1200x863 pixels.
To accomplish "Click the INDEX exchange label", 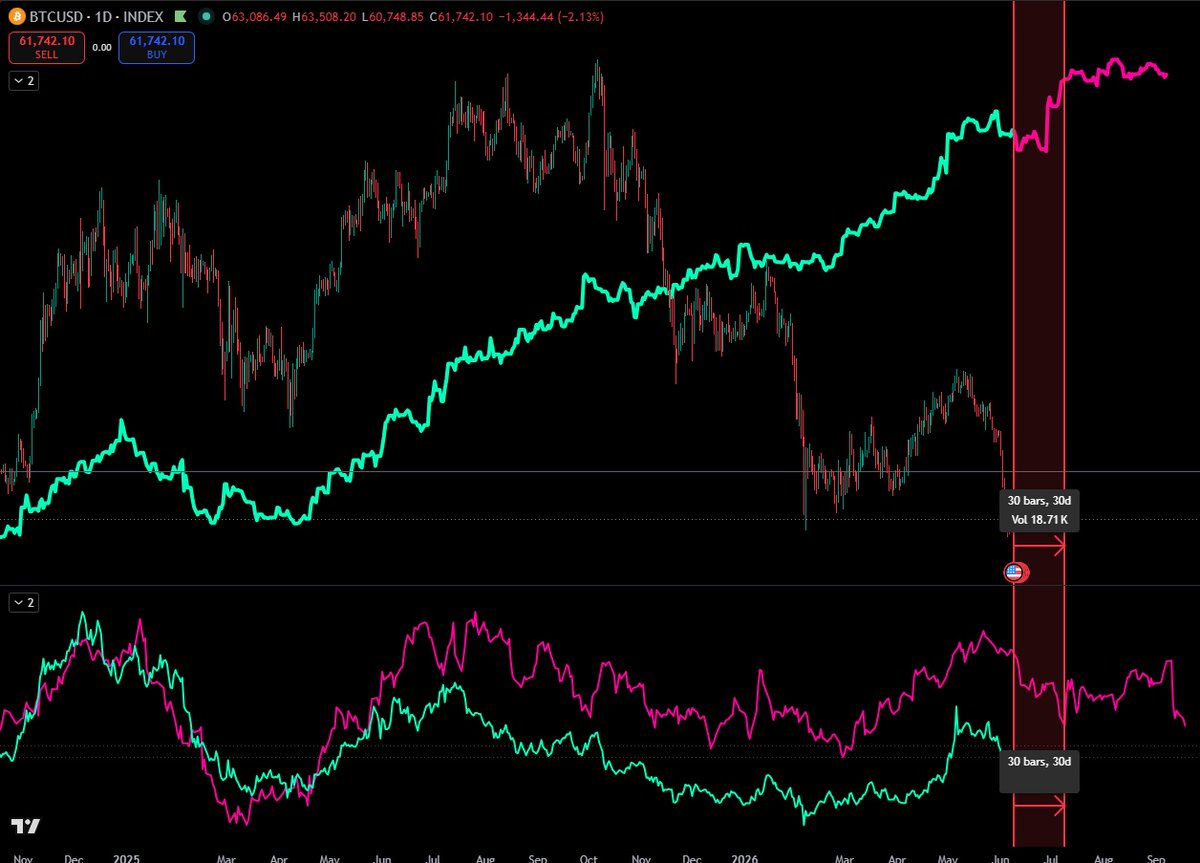I will click(143, 17).
